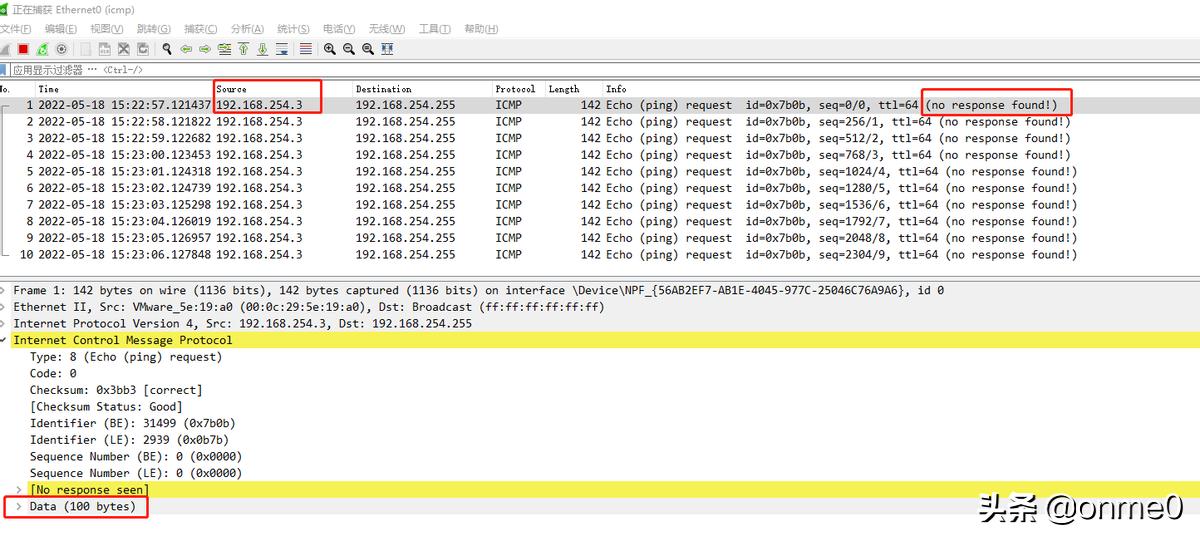Open capture options dialog icon
The image size is (1200, 541).
[x=61, y=49]
